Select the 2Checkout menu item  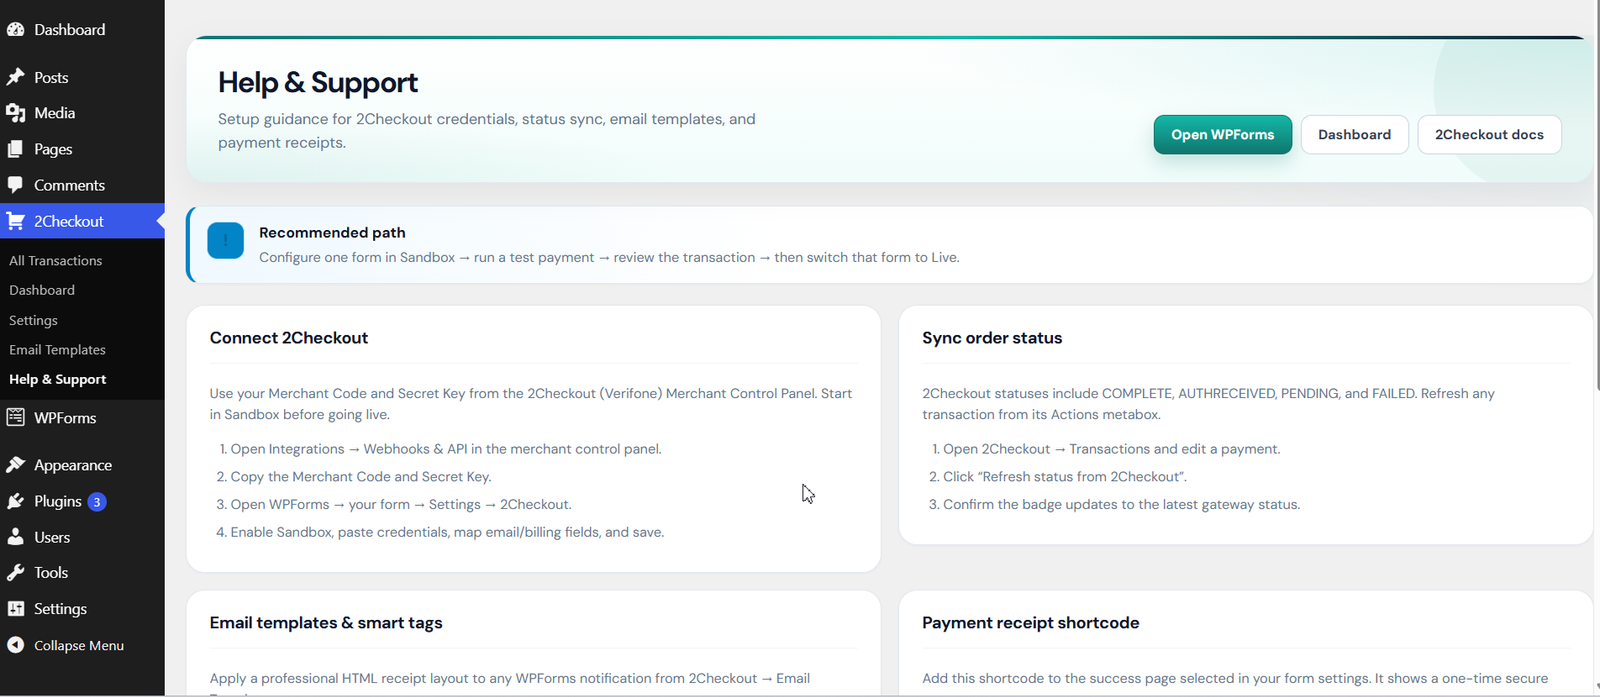coord(82,221)
